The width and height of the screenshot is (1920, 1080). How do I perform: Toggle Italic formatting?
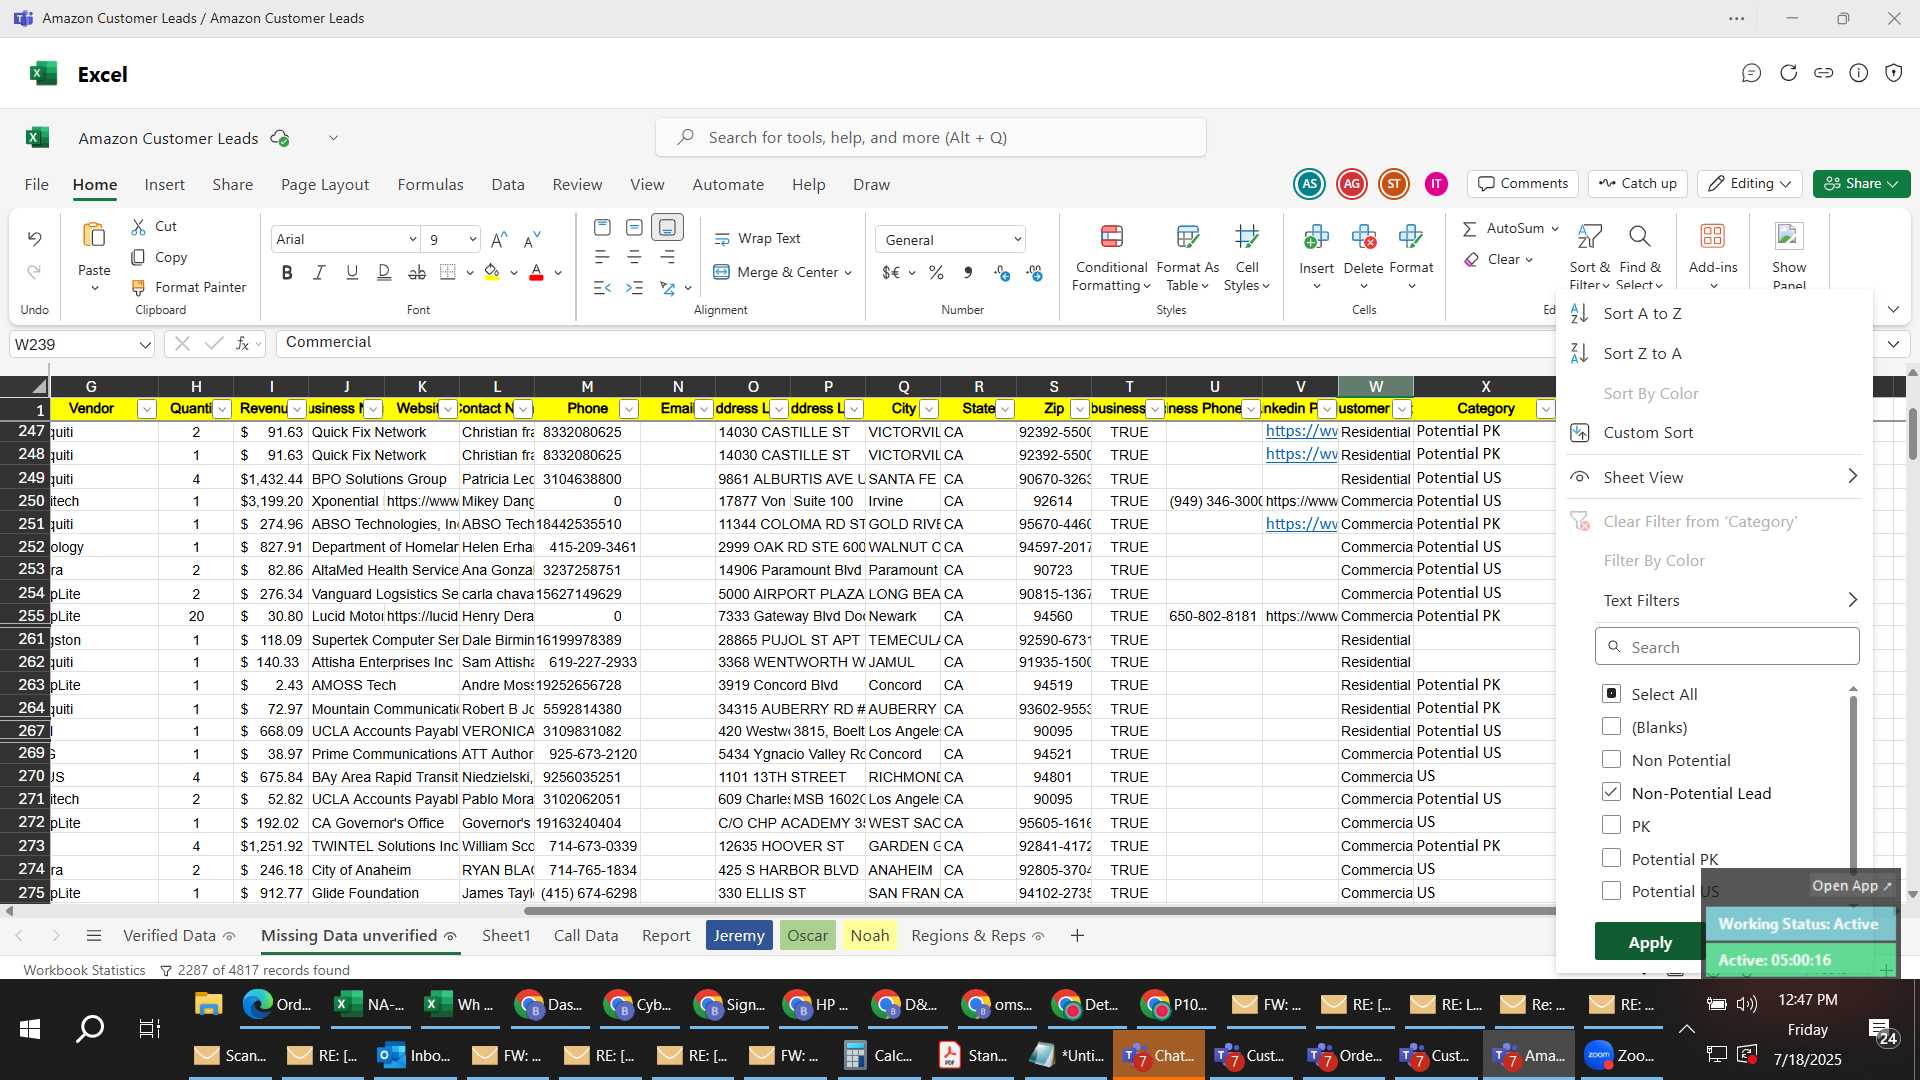pos(319,272)
